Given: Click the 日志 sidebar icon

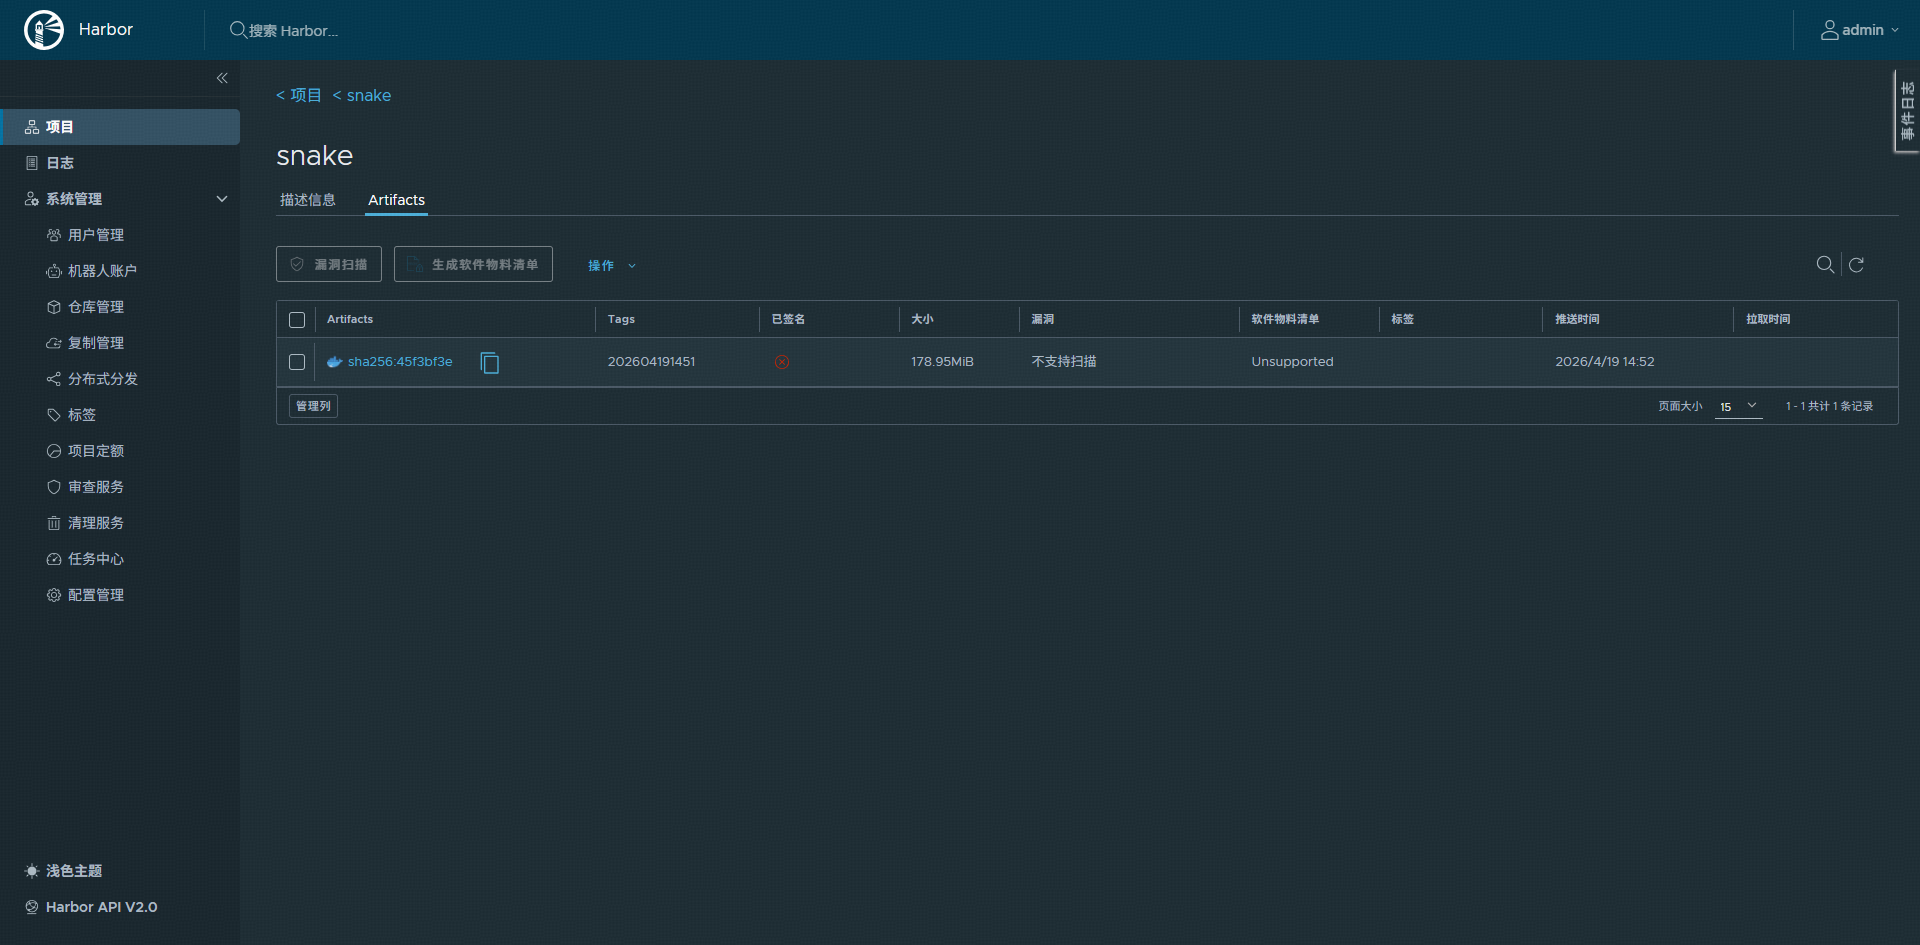Looking at the screenshot, I should 32,163.
